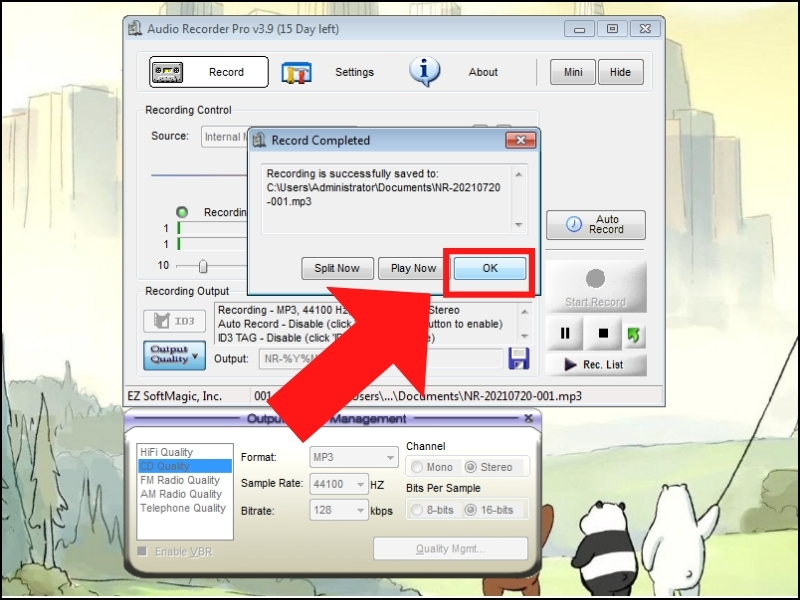Dismiss the Record Completed dialog with OK
800x600 pixels.
[x=489, y=268]
